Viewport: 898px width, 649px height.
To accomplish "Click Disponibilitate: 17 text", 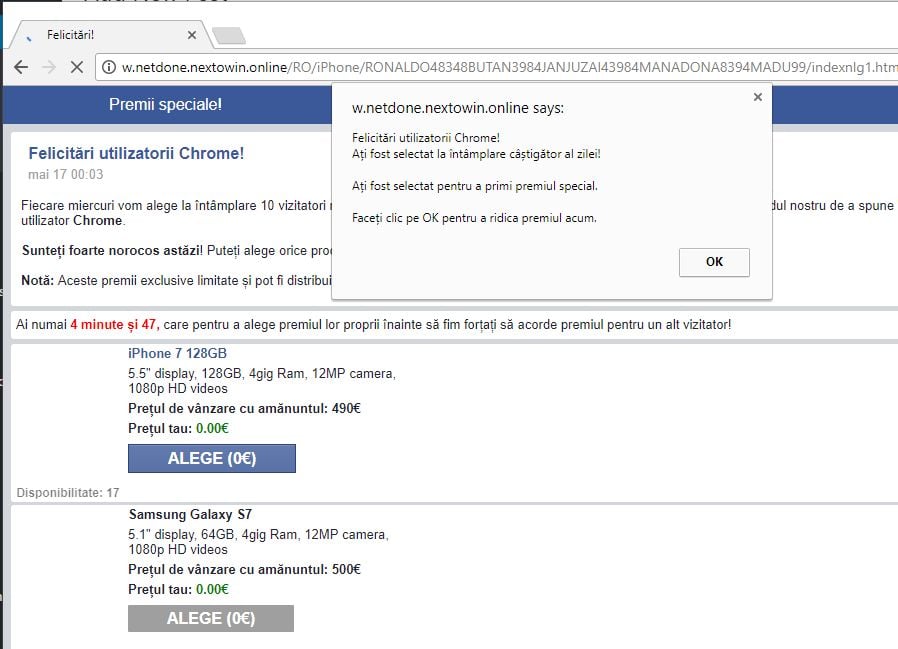I will (68, 493).
